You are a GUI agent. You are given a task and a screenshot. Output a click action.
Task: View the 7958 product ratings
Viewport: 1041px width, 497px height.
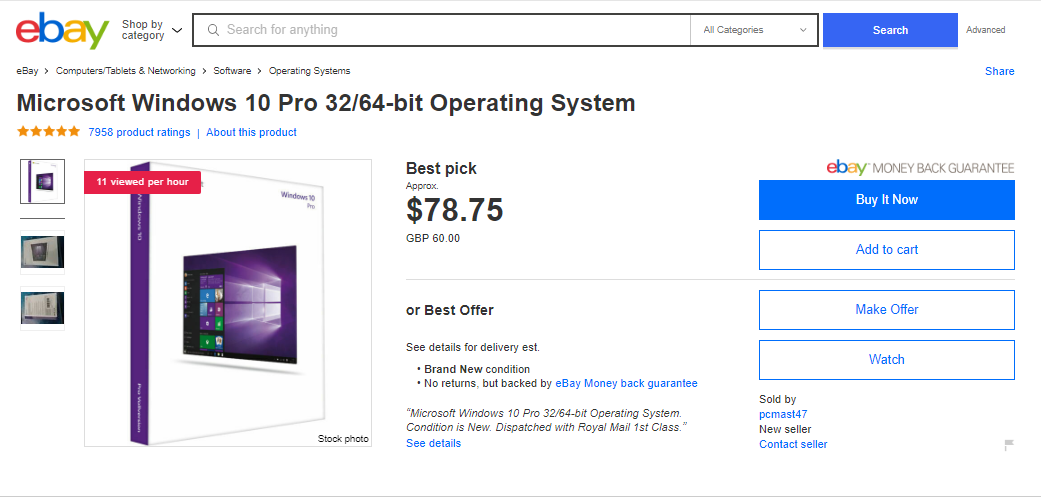pyautogui.click(x=139, y=132)
